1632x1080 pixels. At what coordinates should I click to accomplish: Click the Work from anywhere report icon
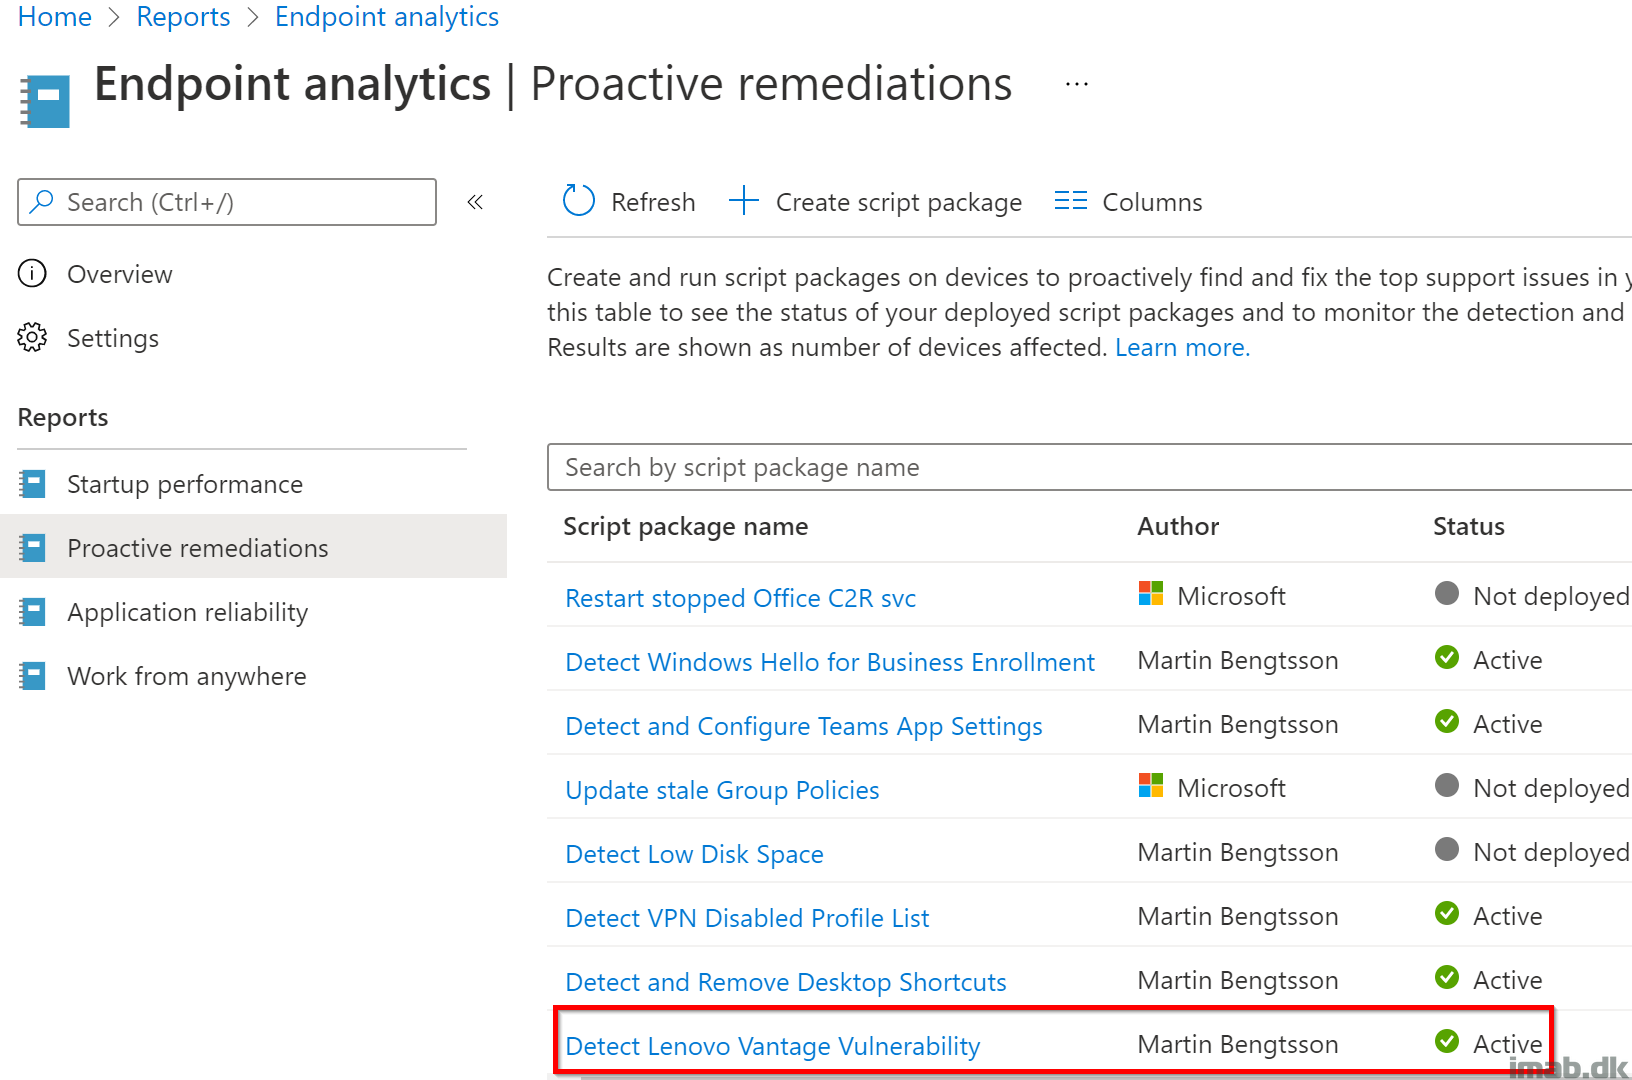pyautogui.click(x=33, y=676)
